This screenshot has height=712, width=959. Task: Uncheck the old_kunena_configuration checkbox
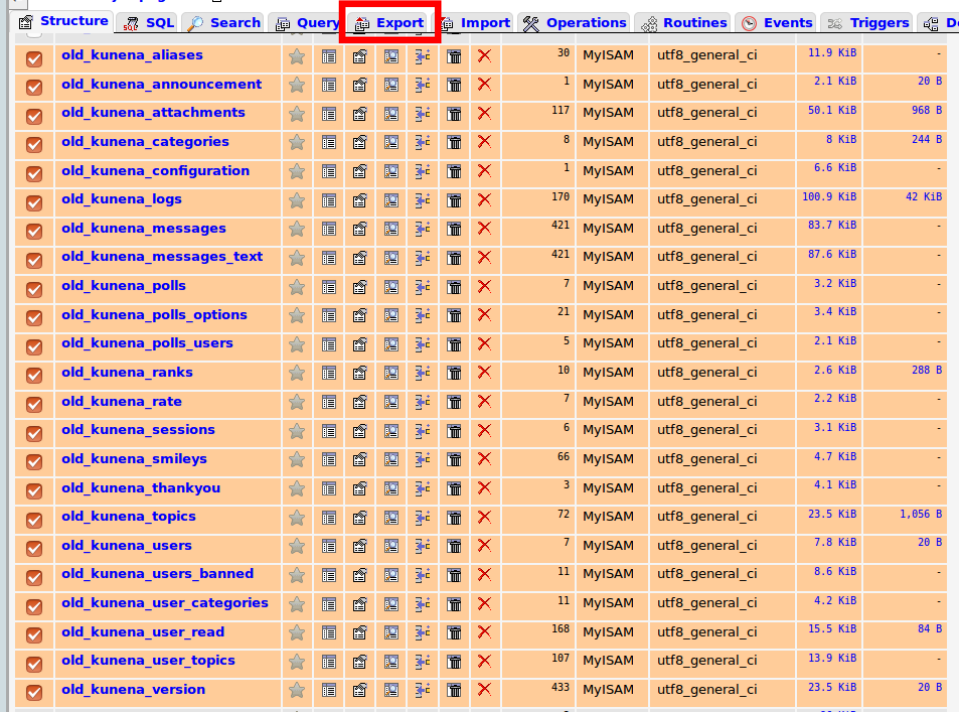tap(34, 173)
